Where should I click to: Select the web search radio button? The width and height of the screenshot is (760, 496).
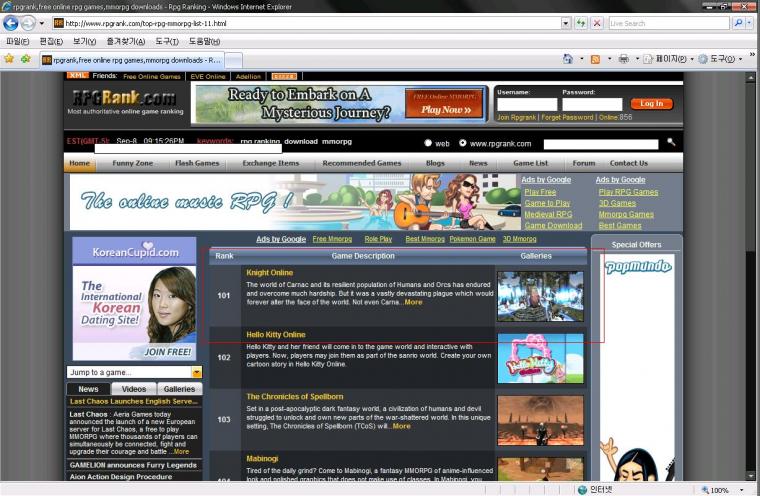[428, 143]
